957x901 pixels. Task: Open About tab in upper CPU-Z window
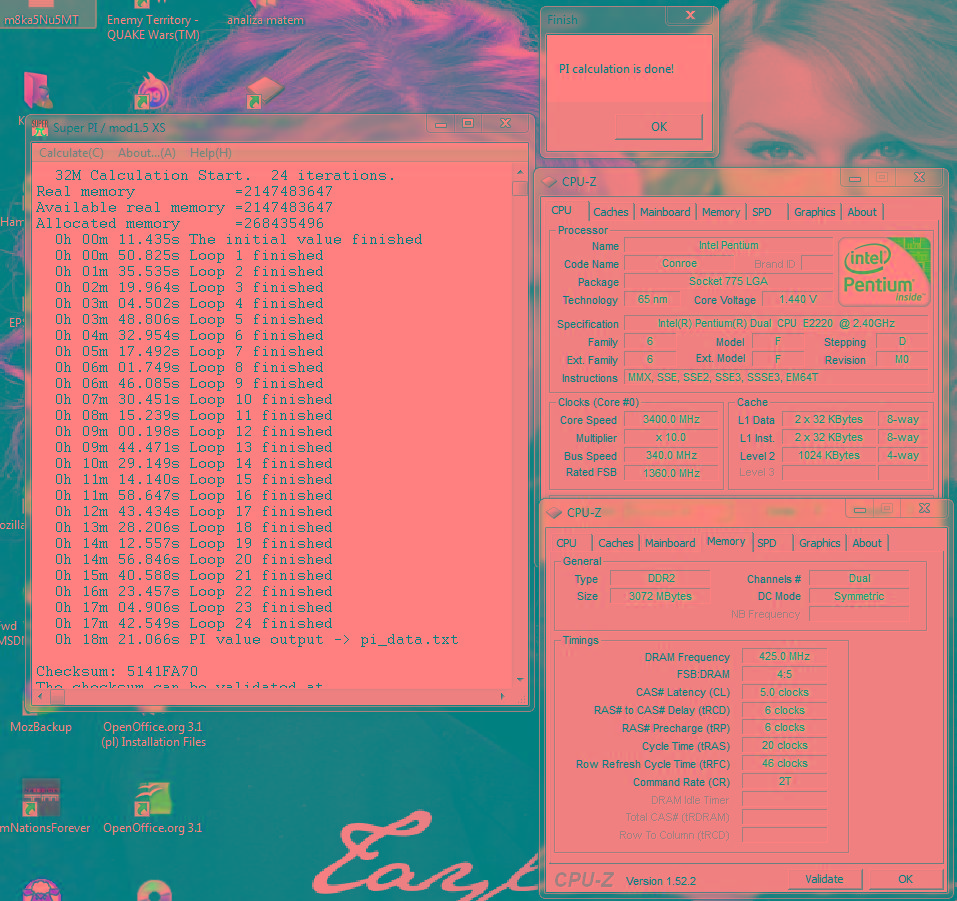[862, 212]
